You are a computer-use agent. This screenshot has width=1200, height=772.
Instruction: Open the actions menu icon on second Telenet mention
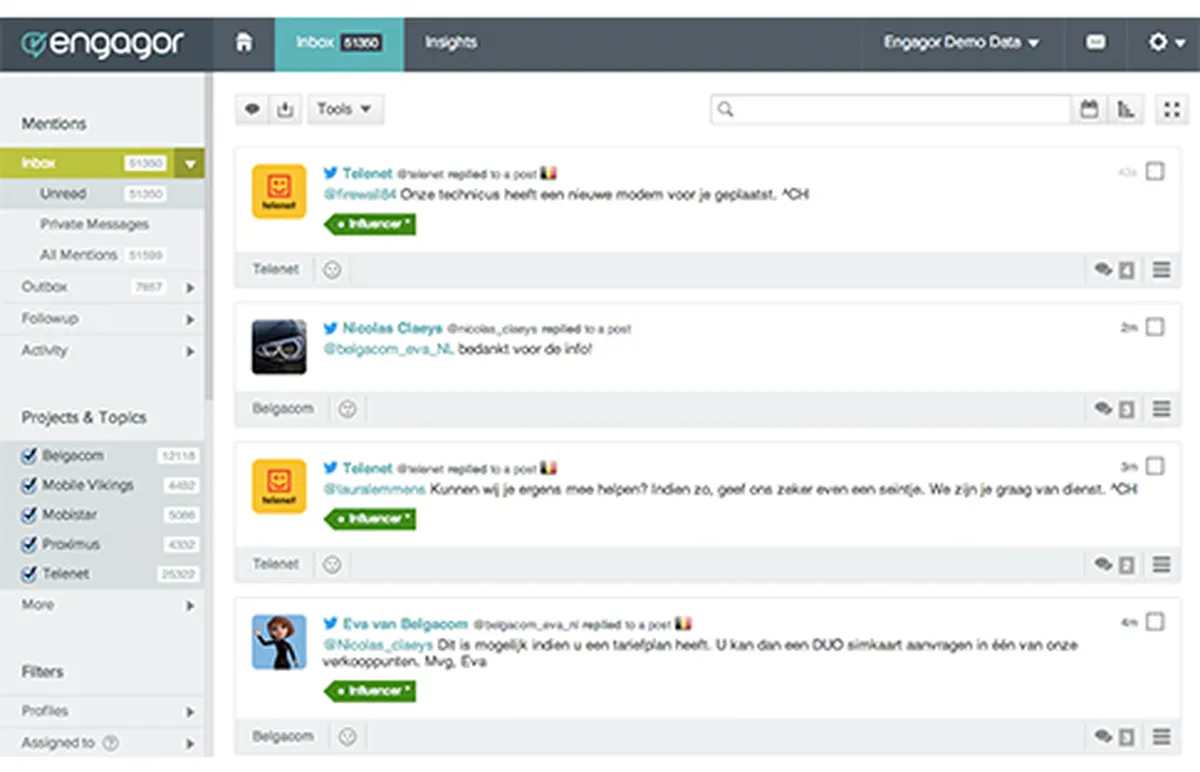point(1161,564)
